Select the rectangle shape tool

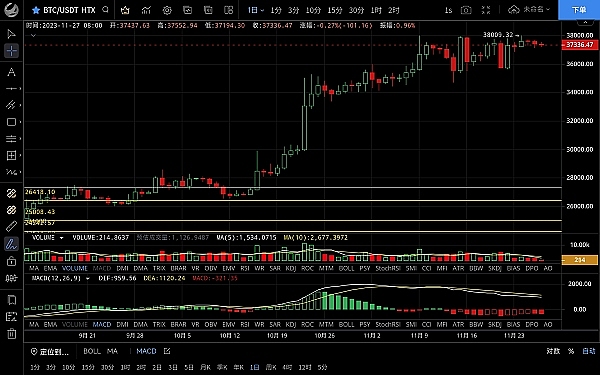[x=11, y=122]
